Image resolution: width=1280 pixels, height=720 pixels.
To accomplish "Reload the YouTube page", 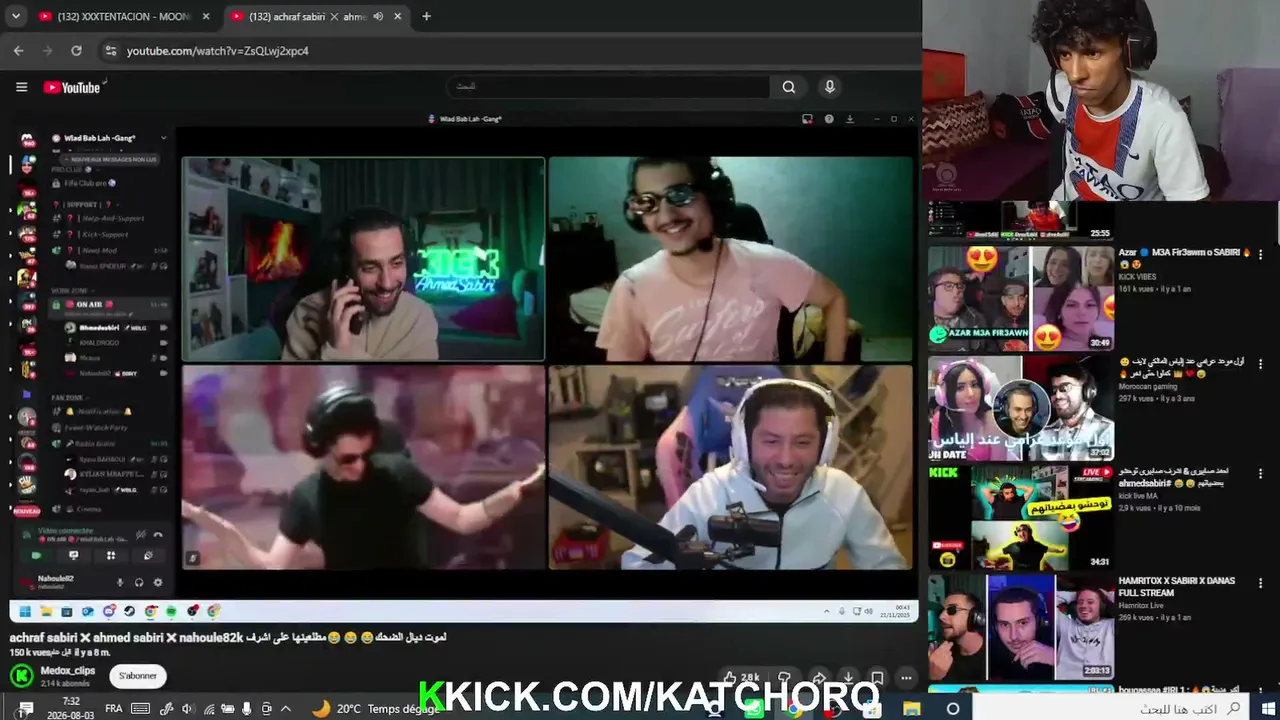I will [76, 50].
